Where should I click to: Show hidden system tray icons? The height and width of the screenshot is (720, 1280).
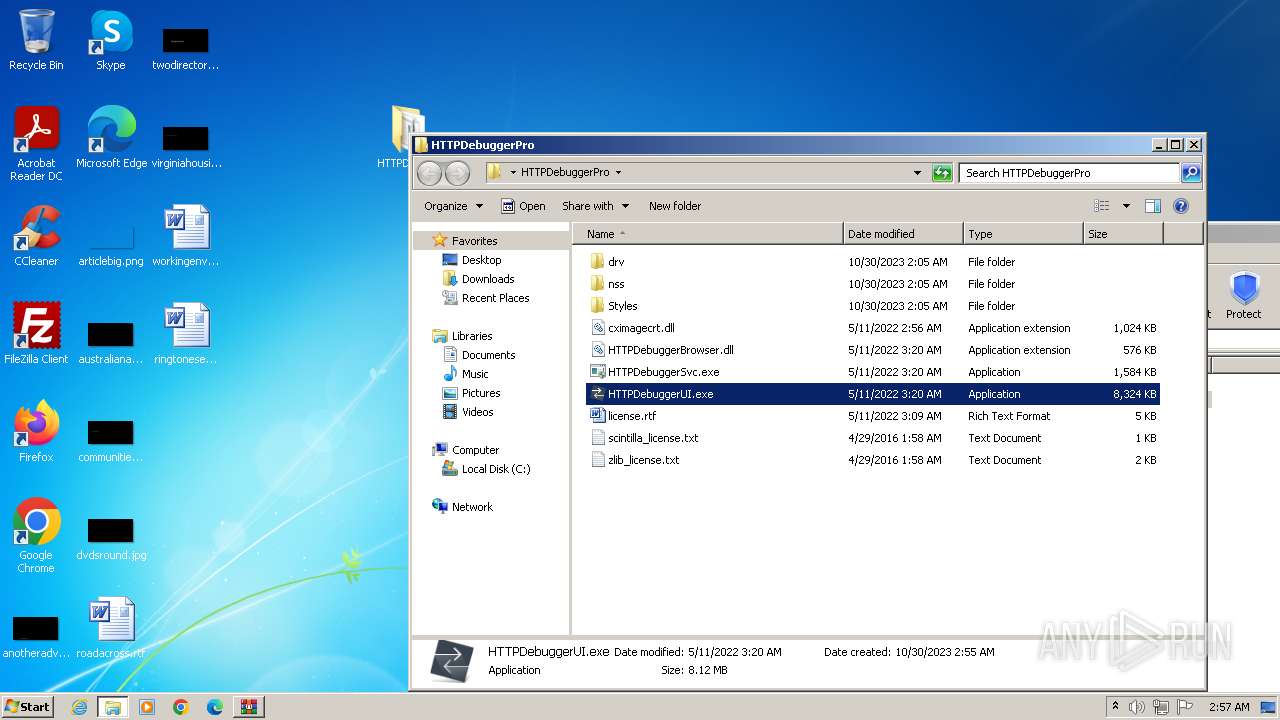point(1115,706)
